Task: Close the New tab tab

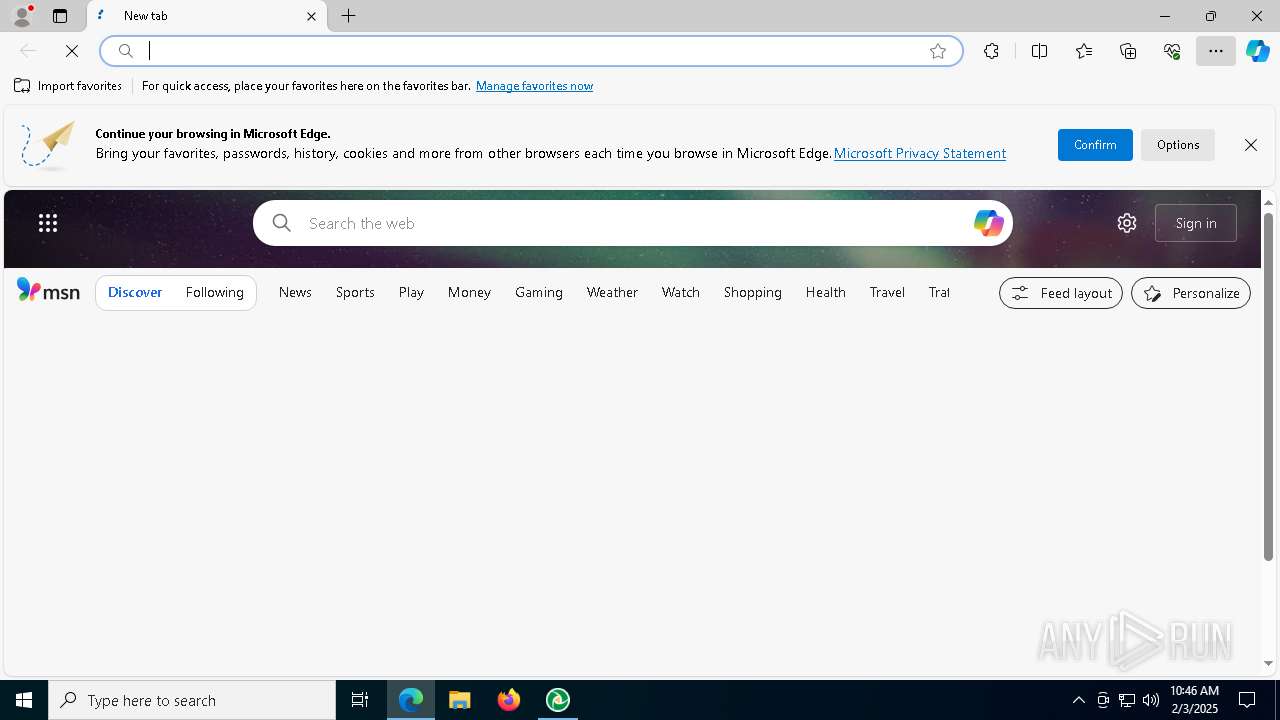Action: [311, 16]
